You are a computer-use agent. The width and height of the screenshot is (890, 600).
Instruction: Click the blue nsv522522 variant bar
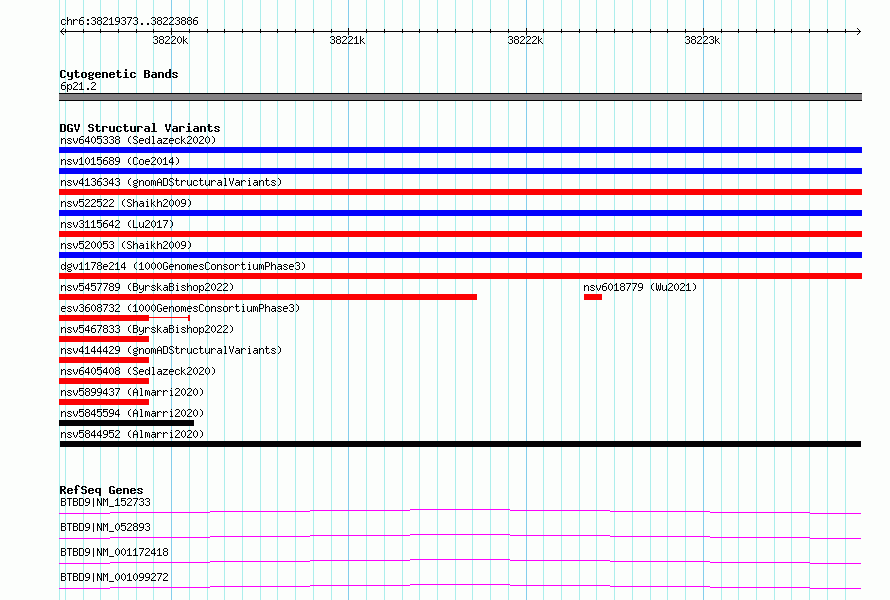point(460,213)
